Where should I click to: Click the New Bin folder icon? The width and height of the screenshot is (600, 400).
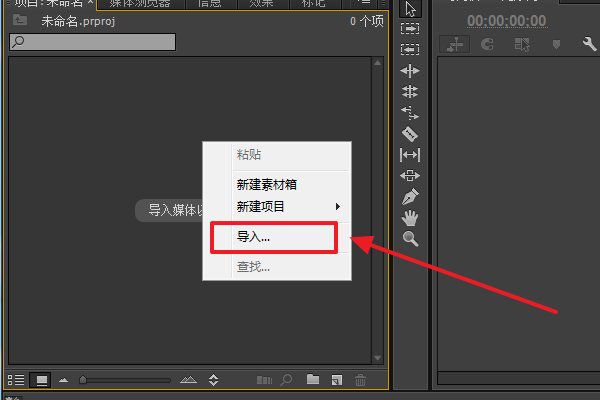(313, 379)
